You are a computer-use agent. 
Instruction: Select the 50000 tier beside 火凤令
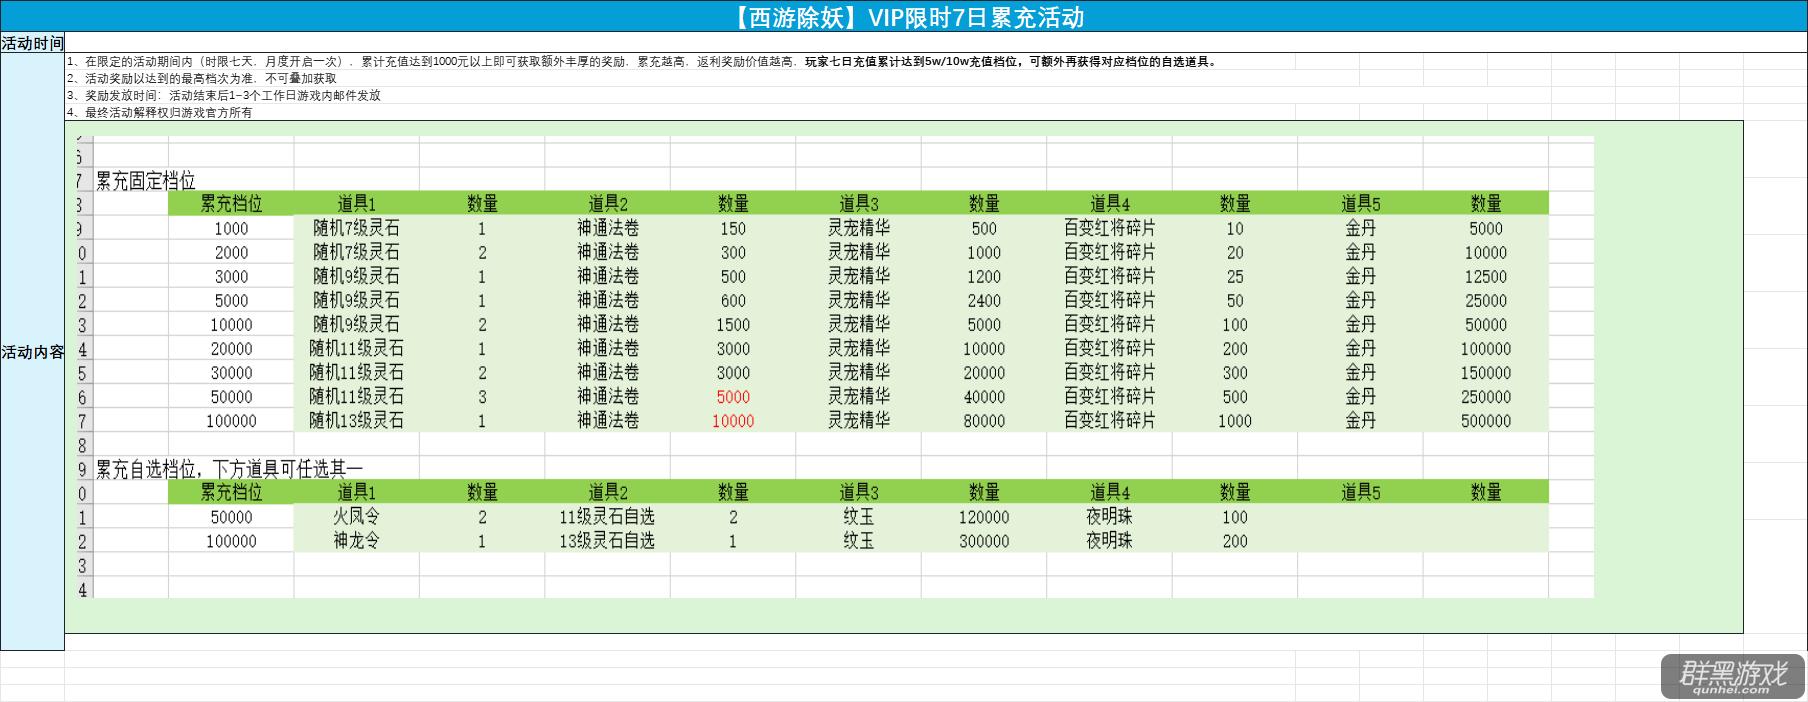coord(231,516)
